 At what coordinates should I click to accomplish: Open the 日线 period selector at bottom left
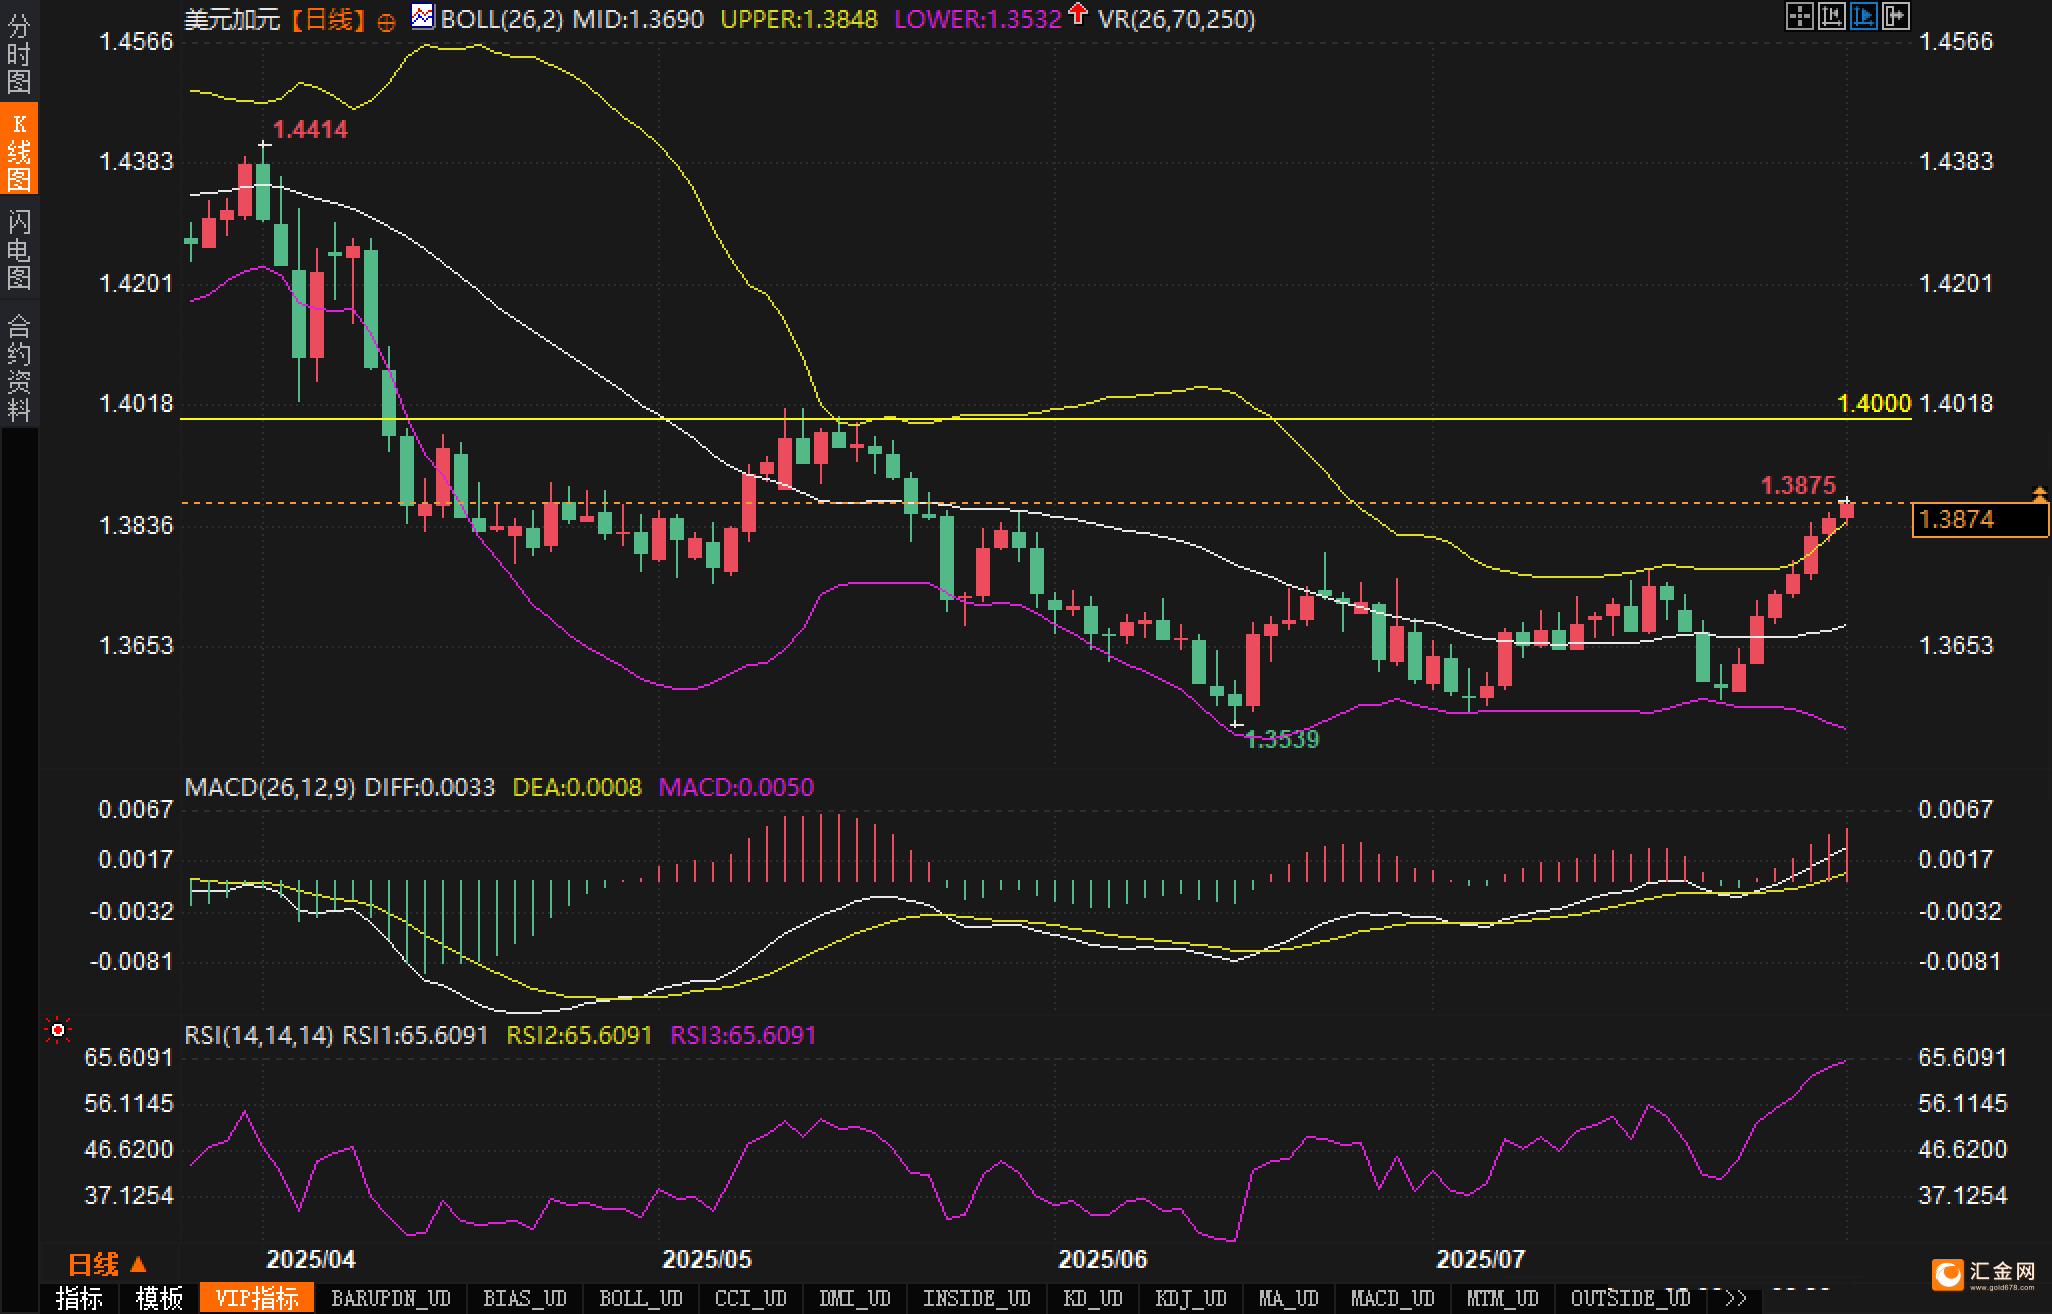107,1265
